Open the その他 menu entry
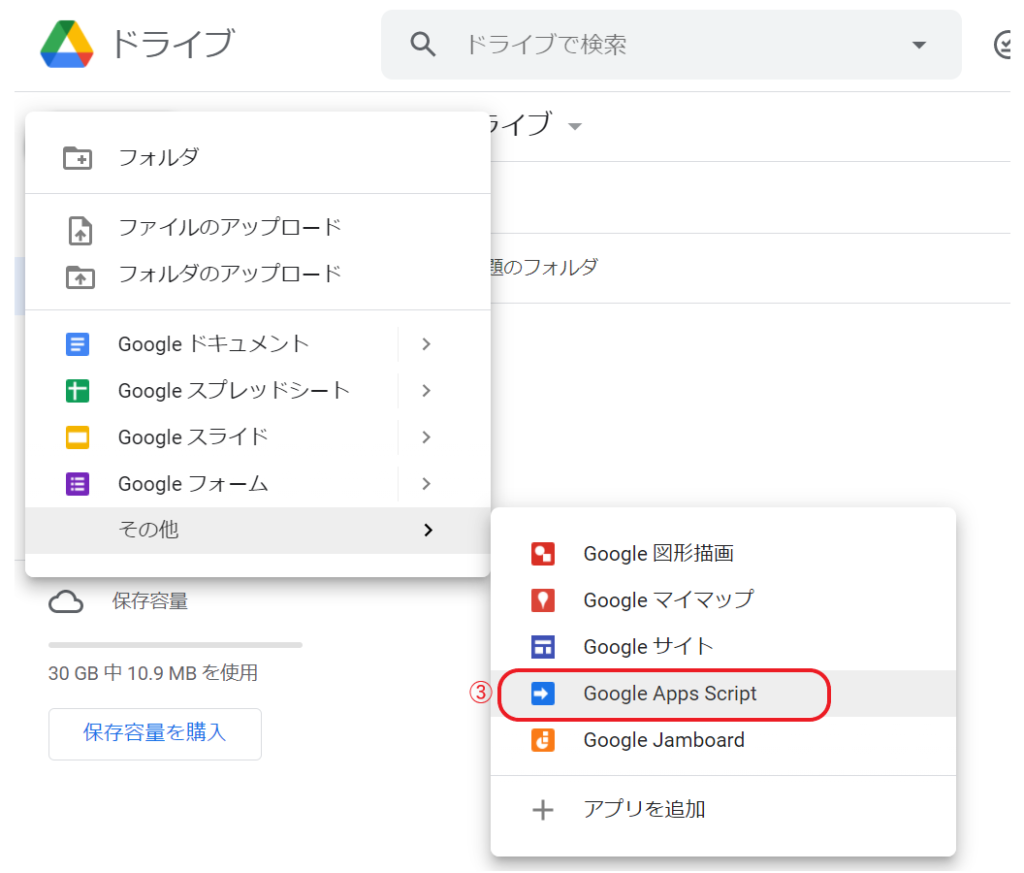 tap(257, 530)
